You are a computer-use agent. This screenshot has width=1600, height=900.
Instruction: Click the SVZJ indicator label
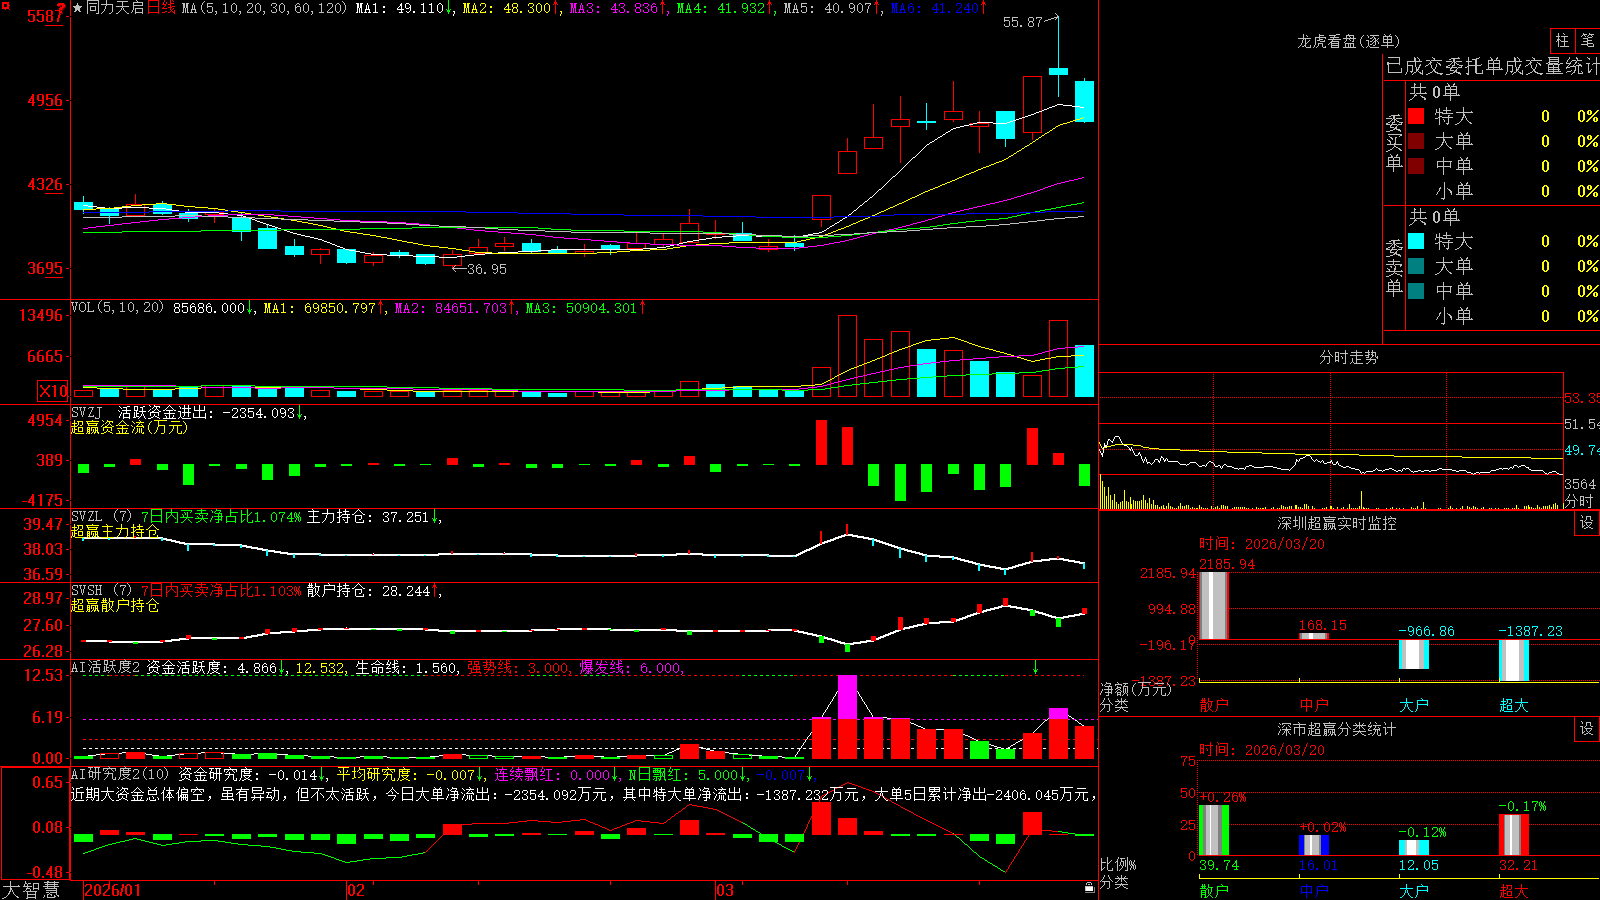[x=86, y=412]
